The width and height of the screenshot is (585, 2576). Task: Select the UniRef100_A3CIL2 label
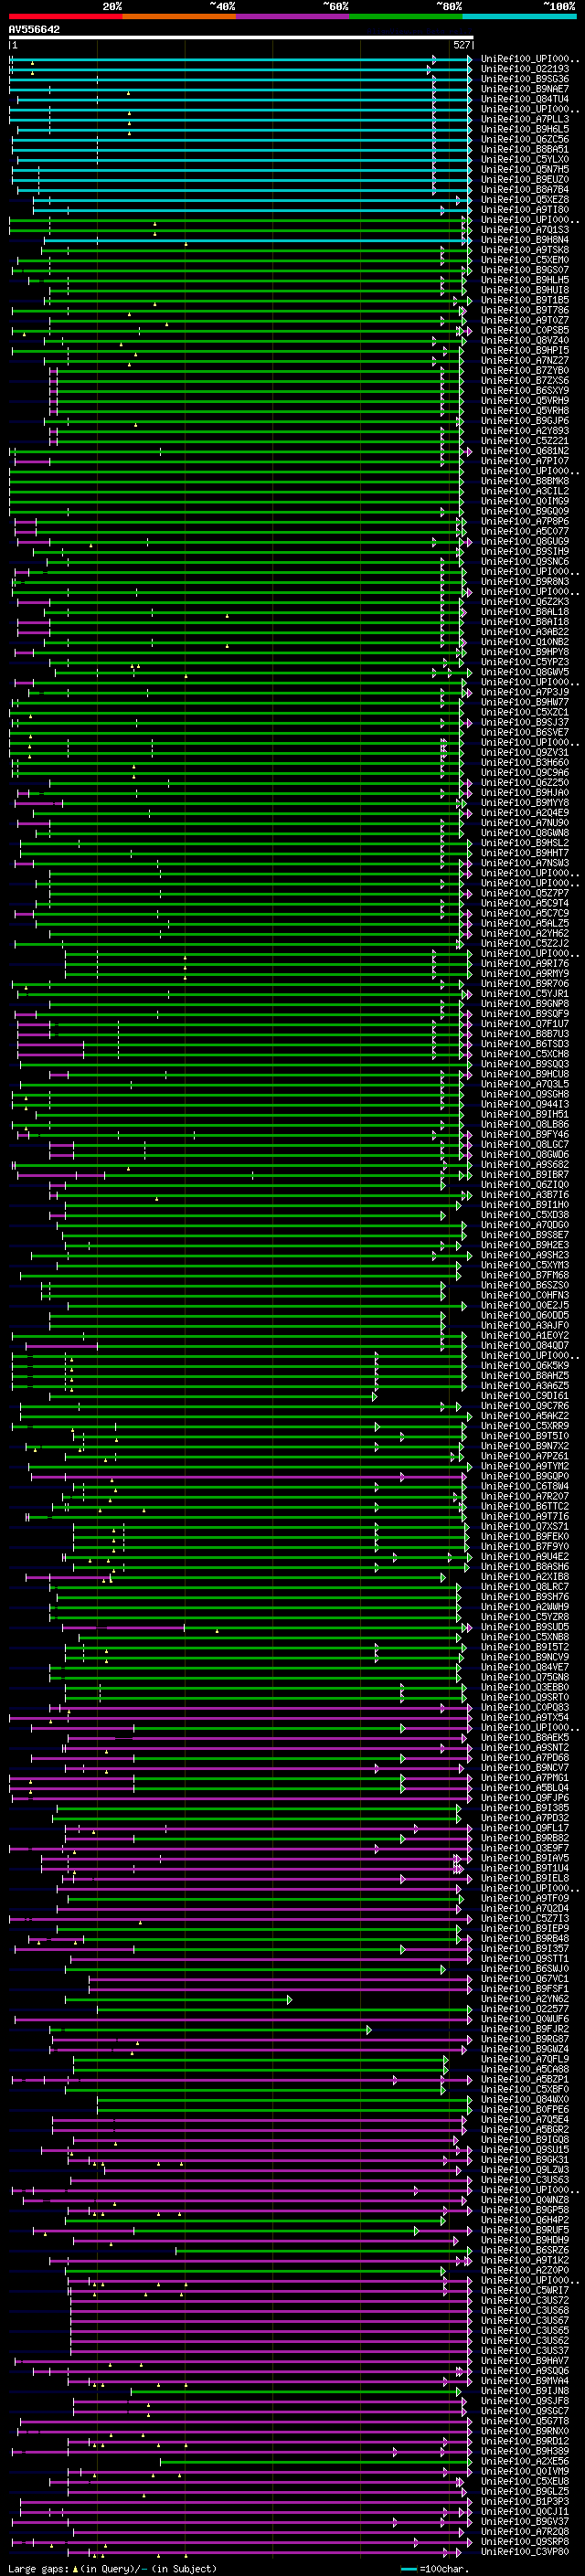pyautogui.click(x=525, y=491)
